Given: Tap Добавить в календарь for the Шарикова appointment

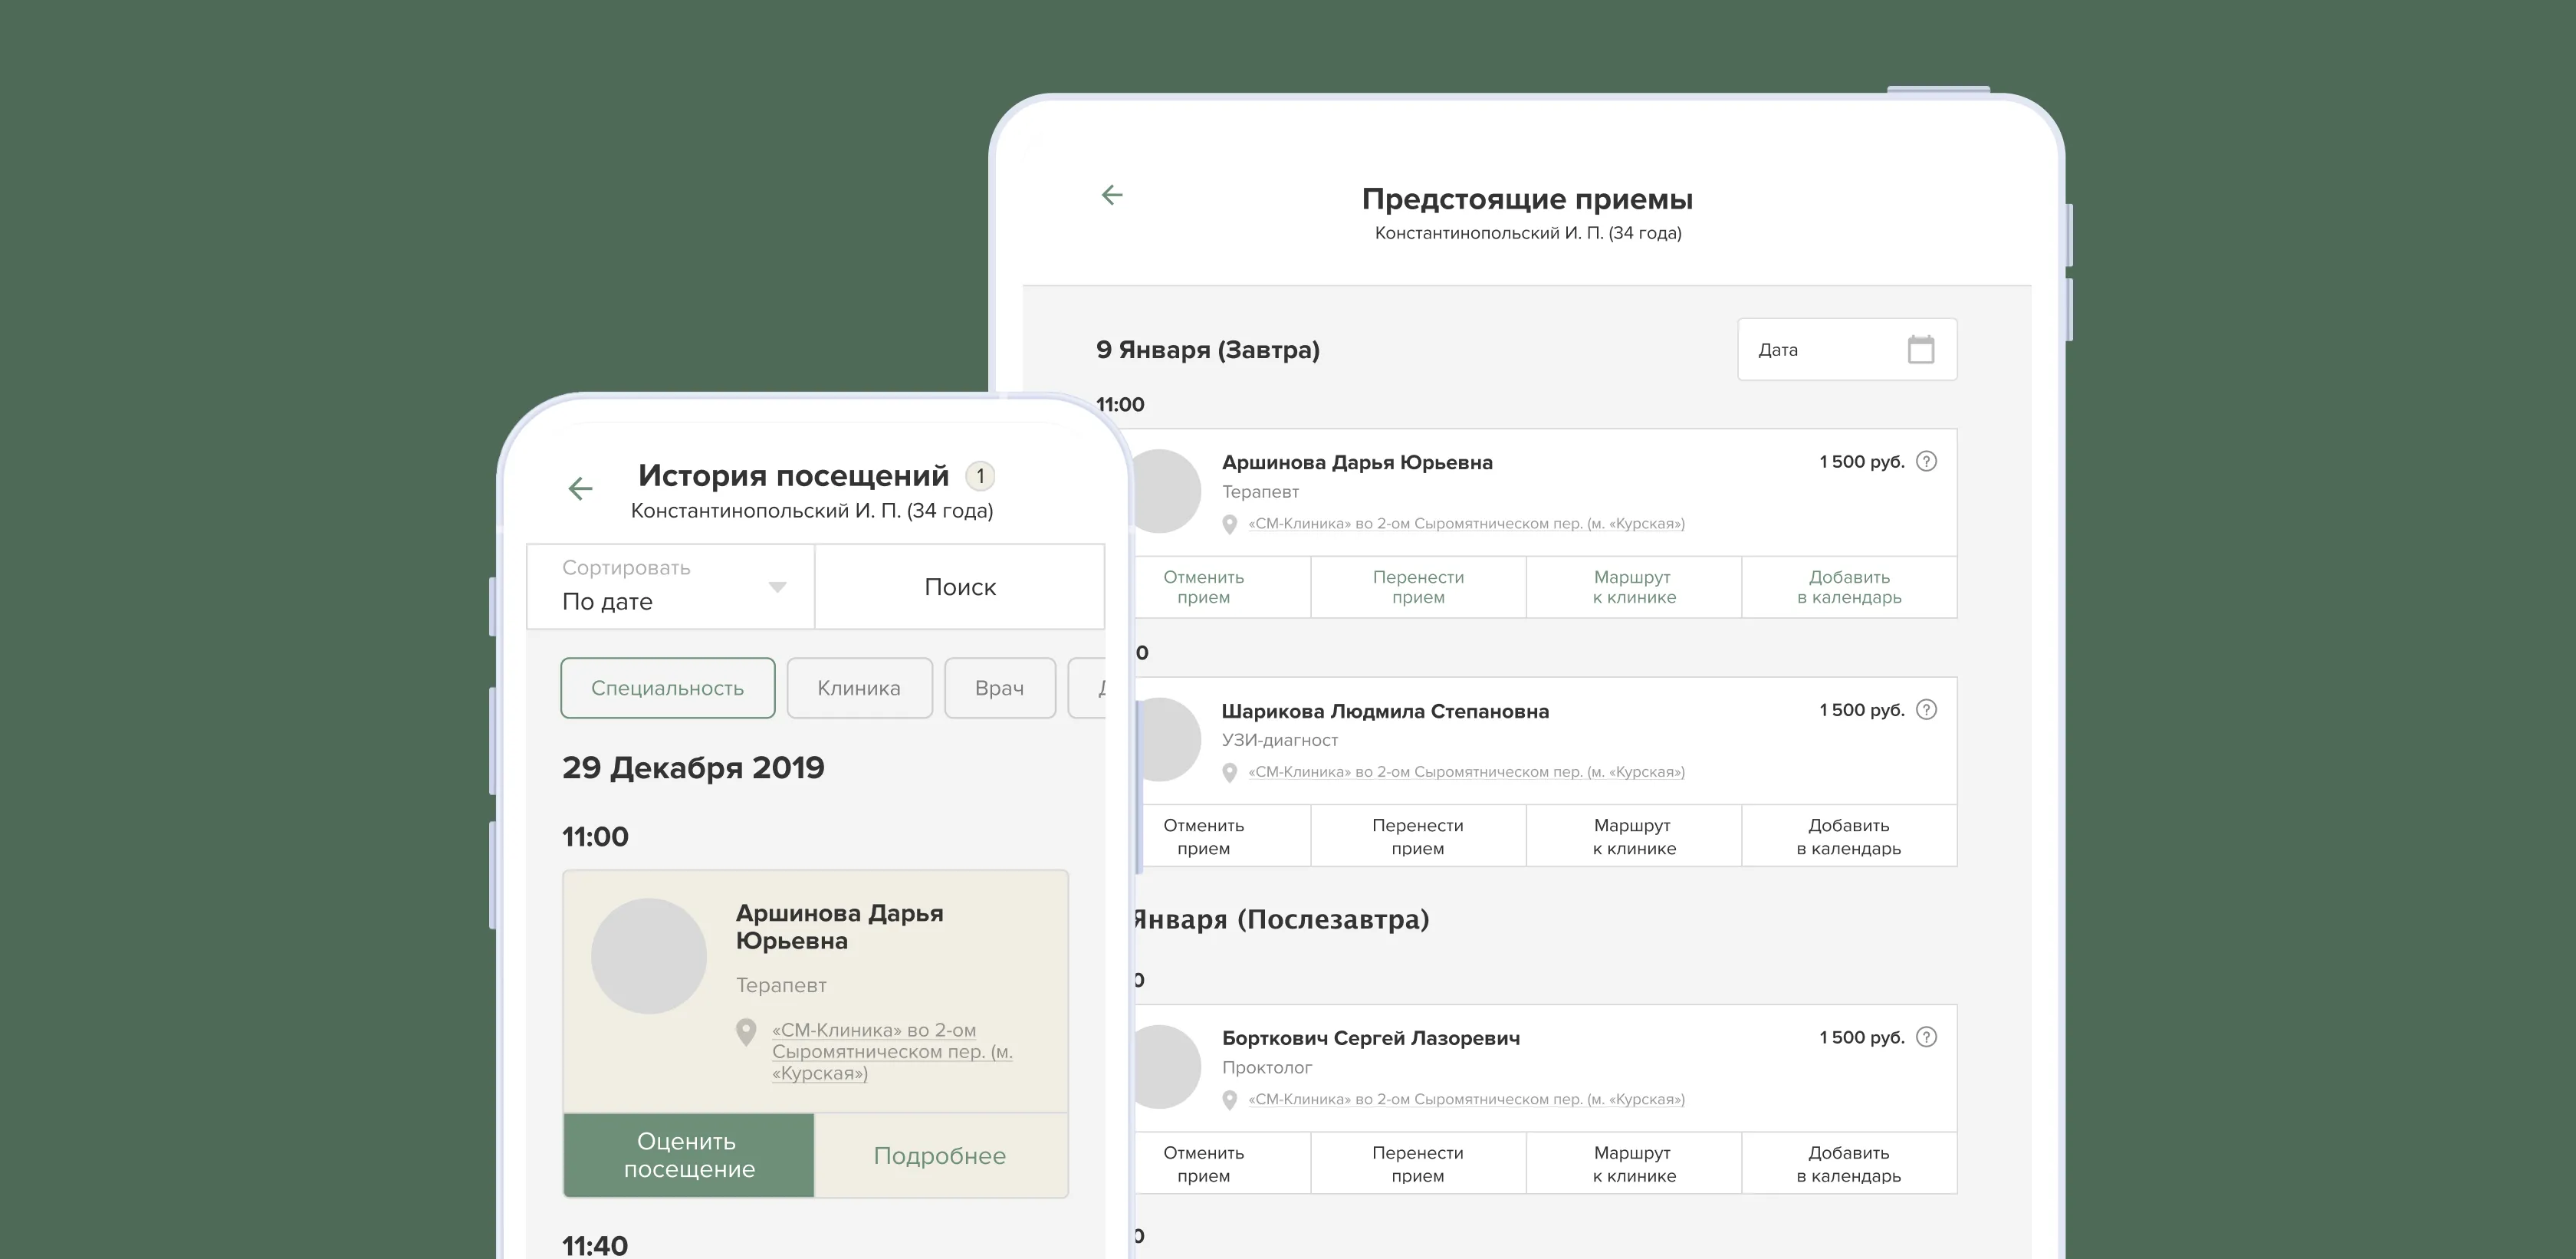Looking at the screenshot, I should 1849,836.
